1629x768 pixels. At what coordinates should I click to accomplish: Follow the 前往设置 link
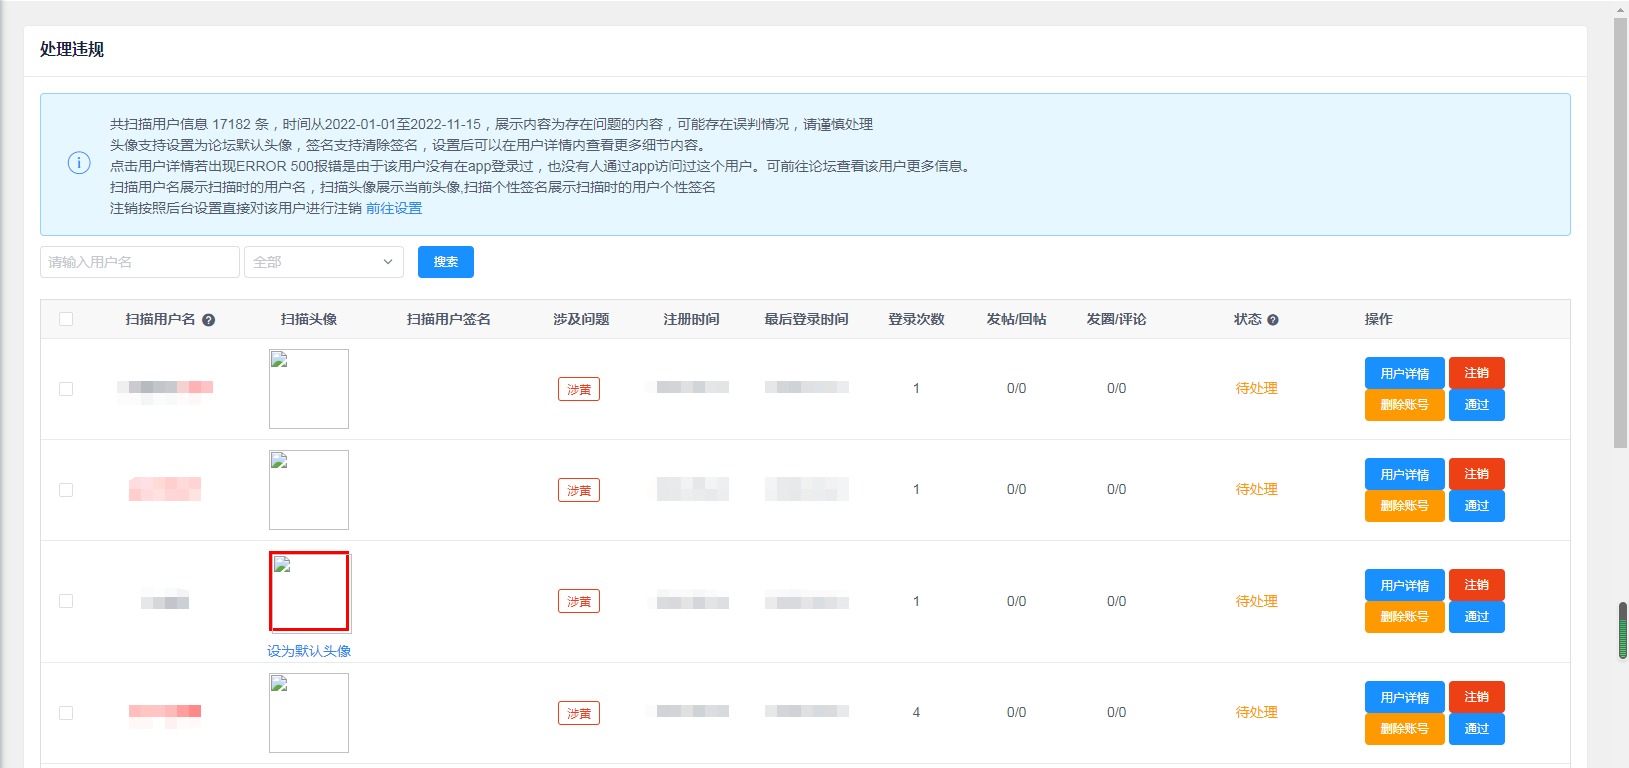(394, 208)
